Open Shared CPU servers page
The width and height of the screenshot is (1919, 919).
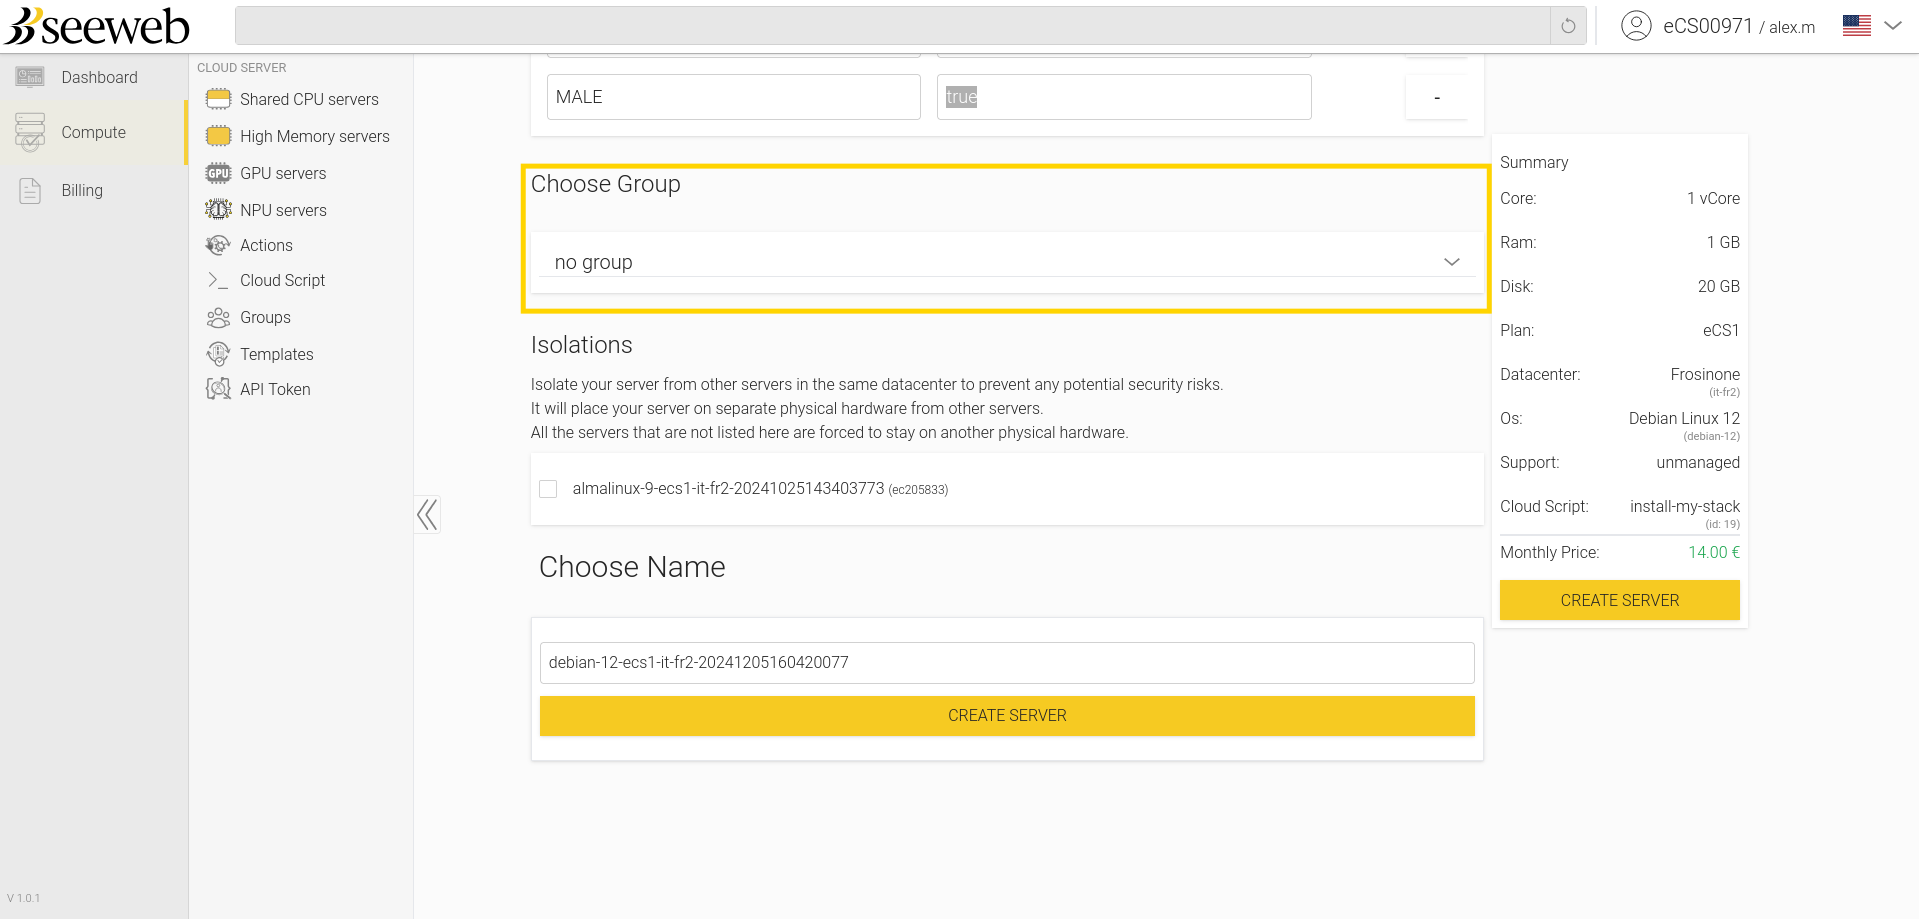(309, 99)
